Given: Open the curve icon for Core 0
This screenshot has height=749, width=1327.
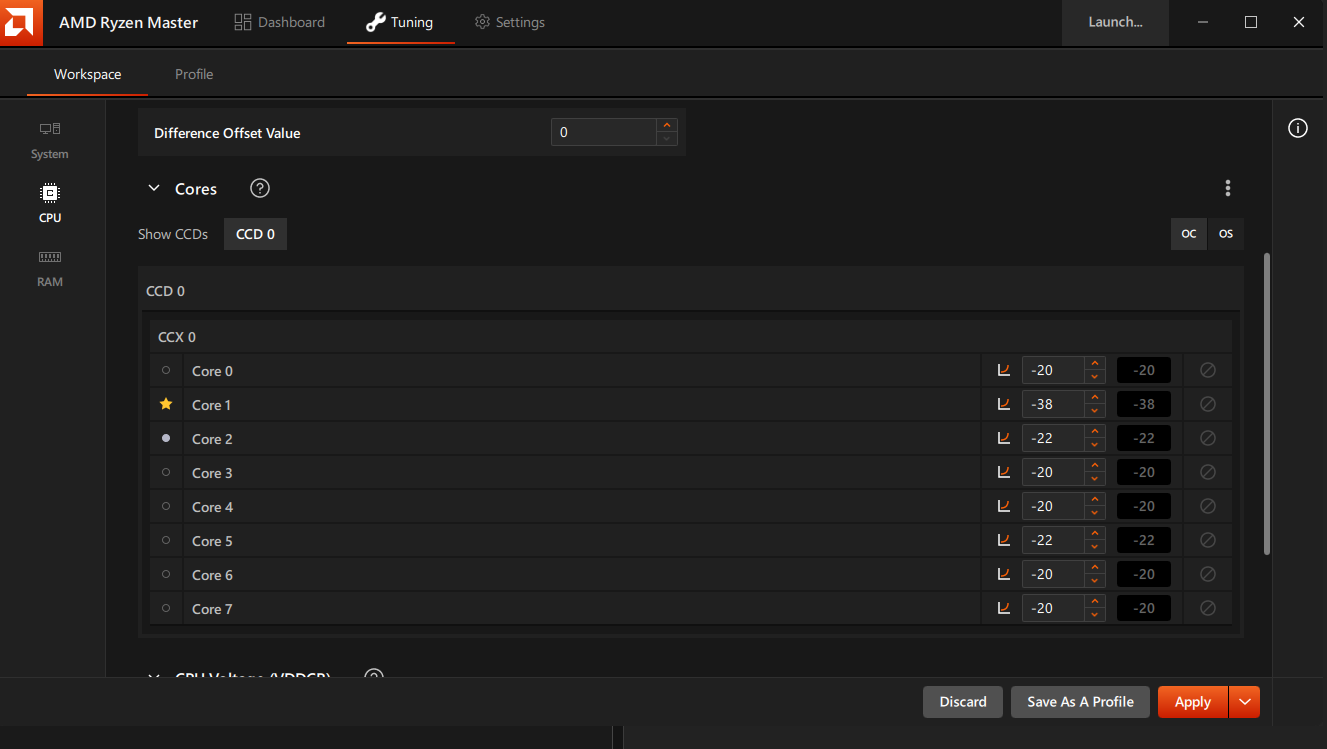Looking at the screenshot, I should click(1004, 370).
